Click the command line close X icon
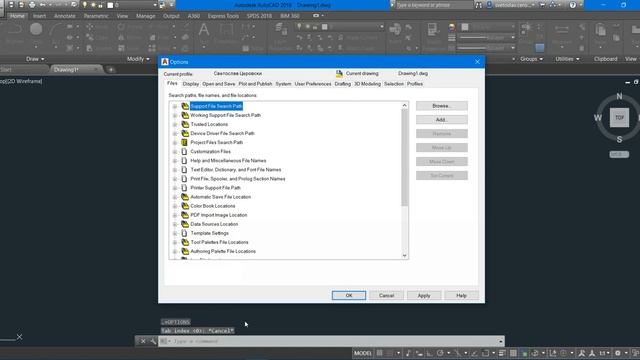Image resolution: width=640 pixels, height=360 pixels. [x=143, y=341]
